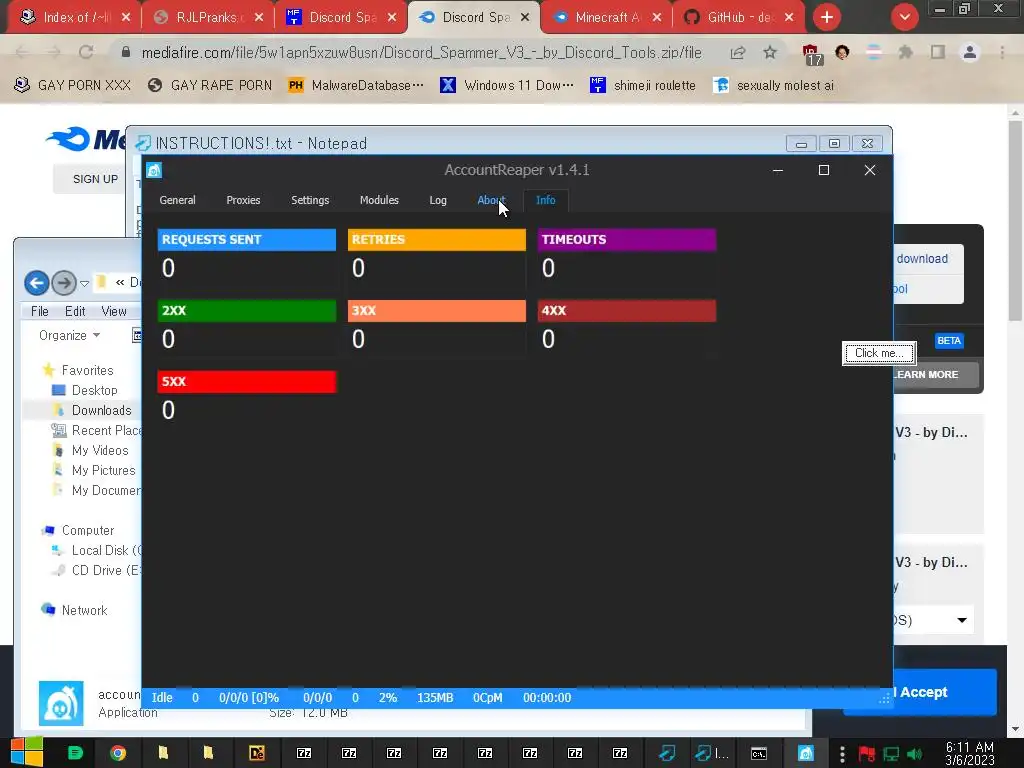Image resolution: width=1024 pixels, height=768 pixels.
Task: Go forward in Chrome browser history
Action: pyautogui.click(x=54, y=52)
